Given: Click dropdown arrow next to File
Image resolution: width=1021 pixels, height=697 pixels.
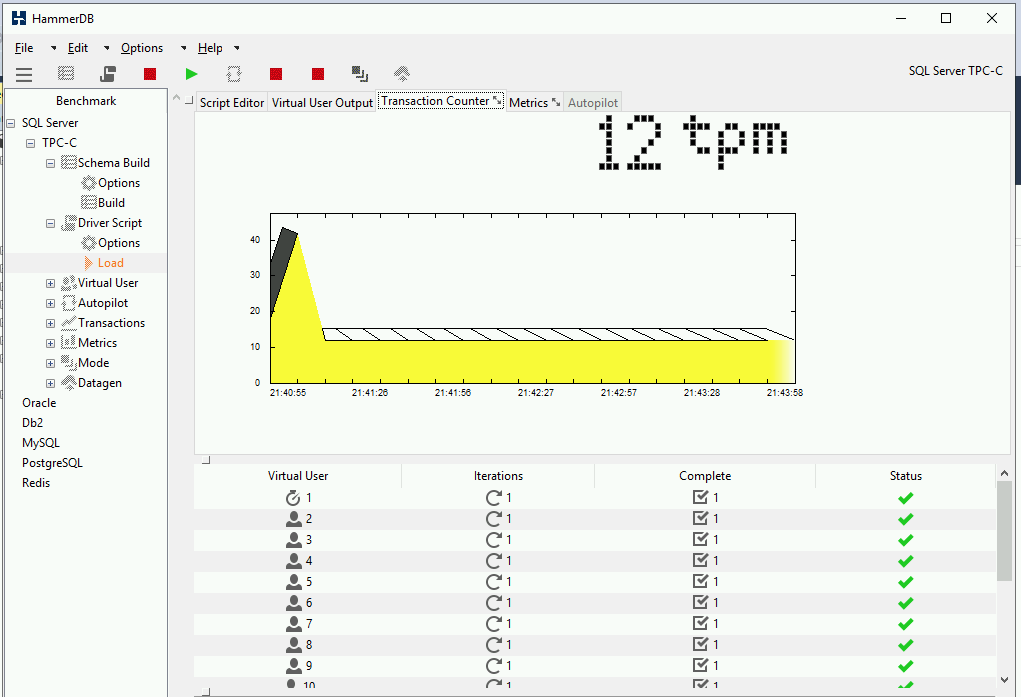Looking at the screenshot, I should pos(53,48).
